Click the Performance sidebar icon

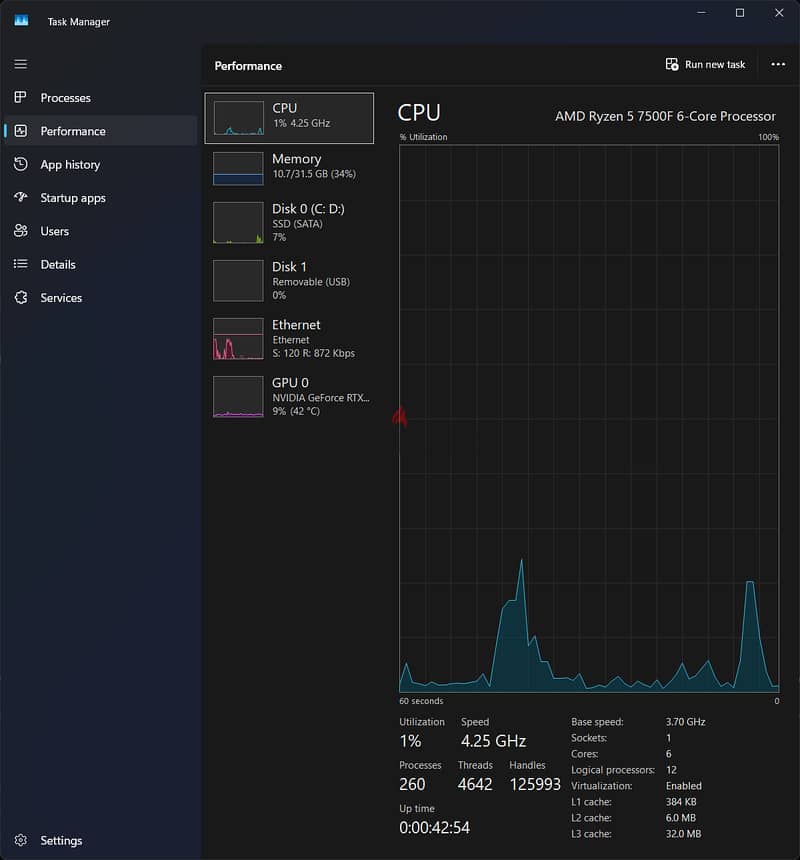tap(21, 131)
